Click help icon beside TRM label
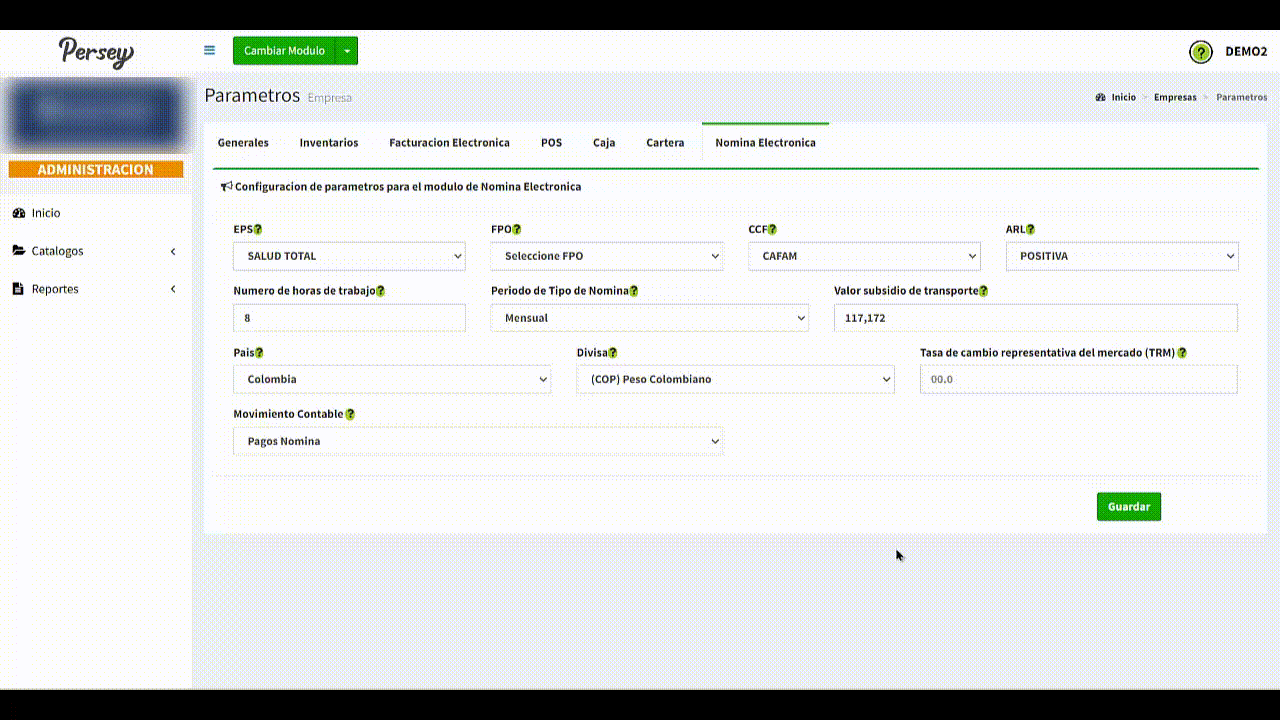The image size is (1280, 720). [x=1182, y=353]
